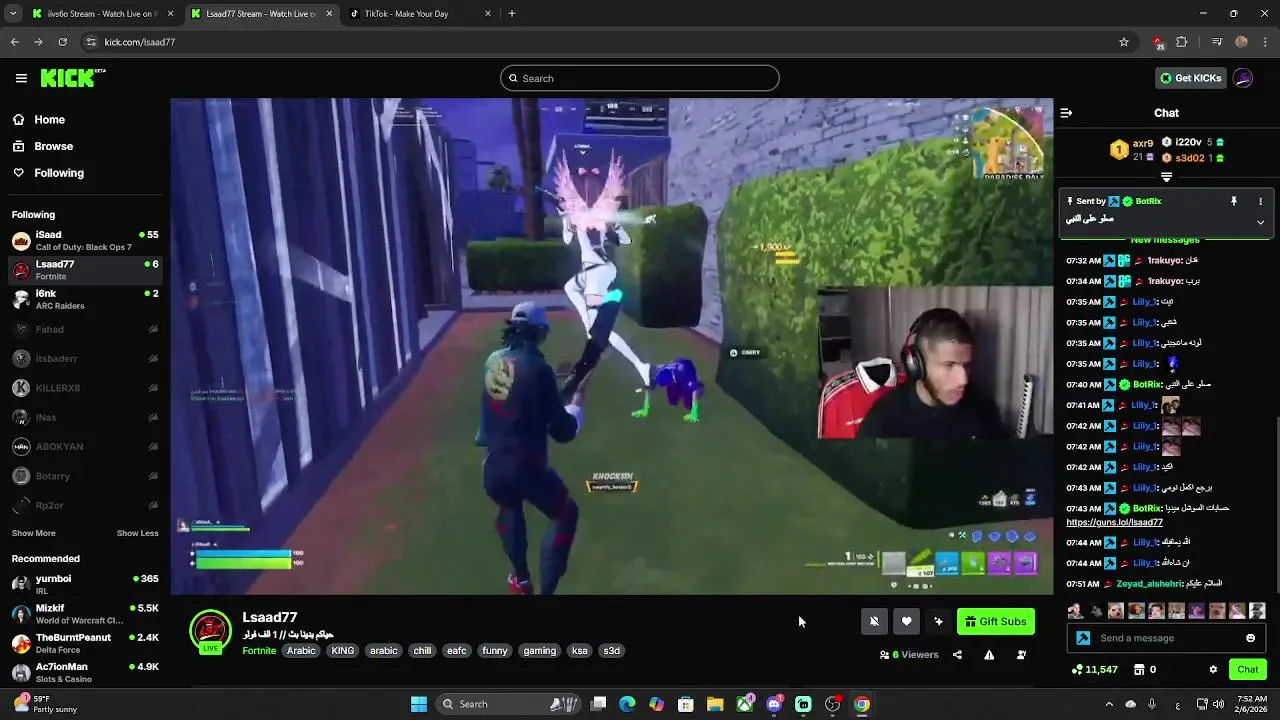The height and width of the screenshot is (720, 1280).
Task: Open recommended channel TheBurntPeanut
Action: (x=85, y=643)
